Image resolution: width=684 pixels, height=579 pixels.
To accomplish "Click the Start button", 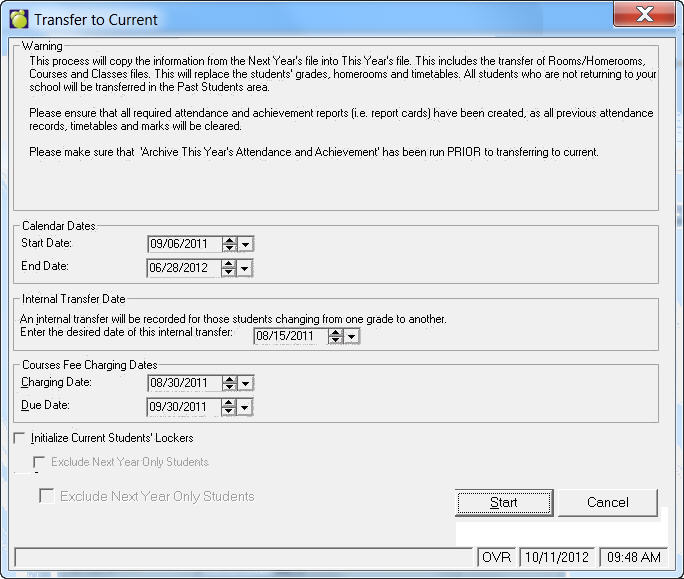I will point(503,502).
